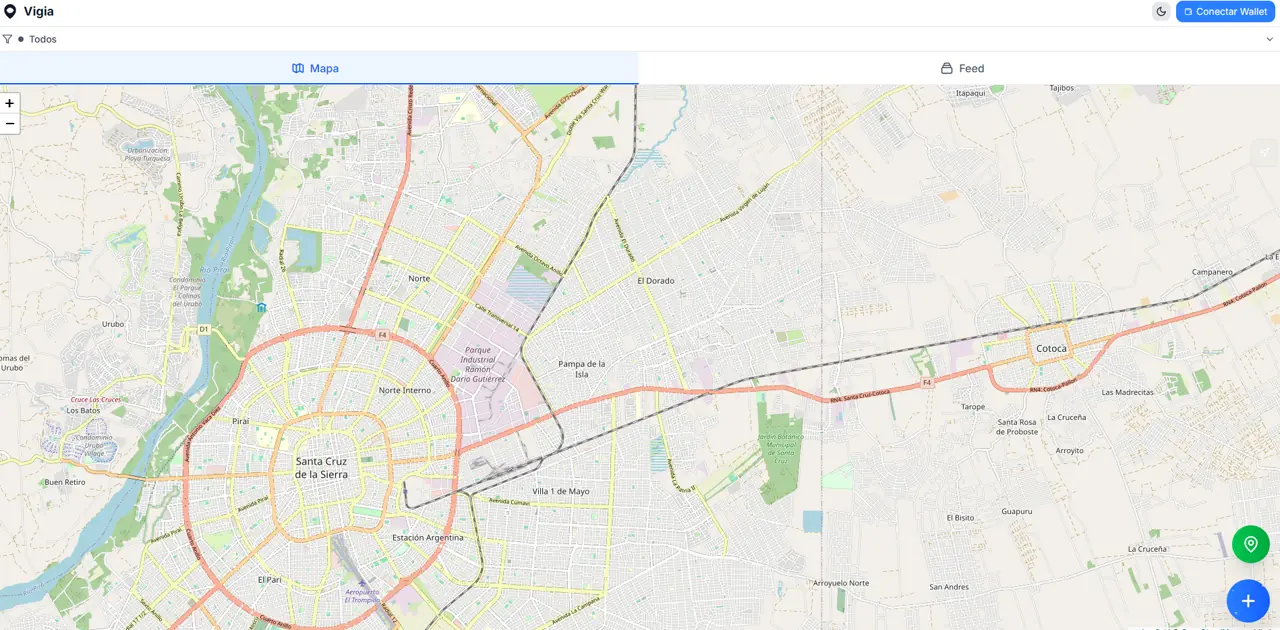
Task: Switch to the Feed tab
Action: [961, 68]
